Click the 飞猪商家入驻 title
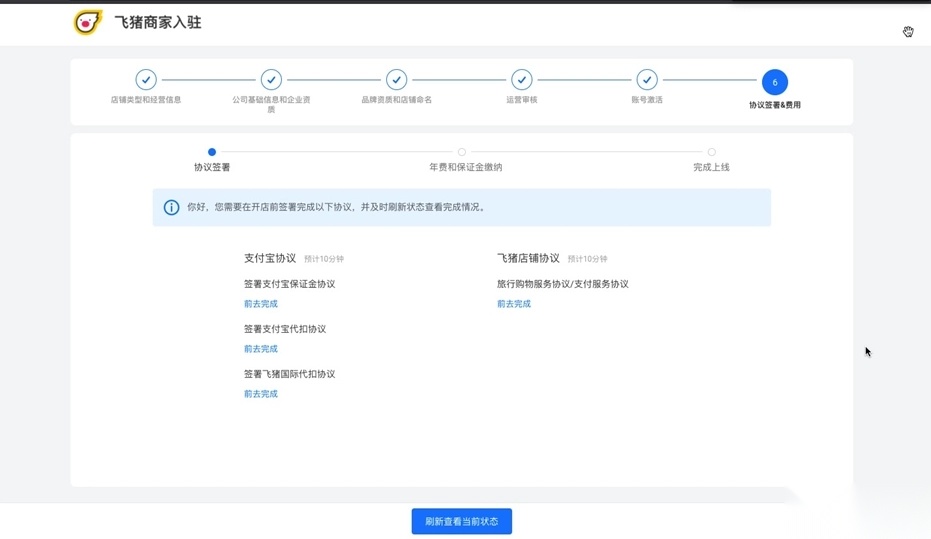 pyautogui.click(x=157, y=23)
